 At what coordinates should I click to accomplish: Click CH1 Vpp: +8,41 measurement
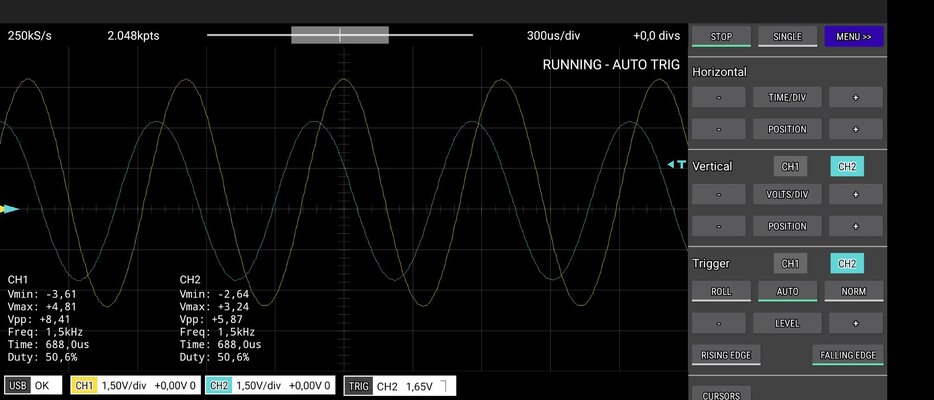point(39,319)
